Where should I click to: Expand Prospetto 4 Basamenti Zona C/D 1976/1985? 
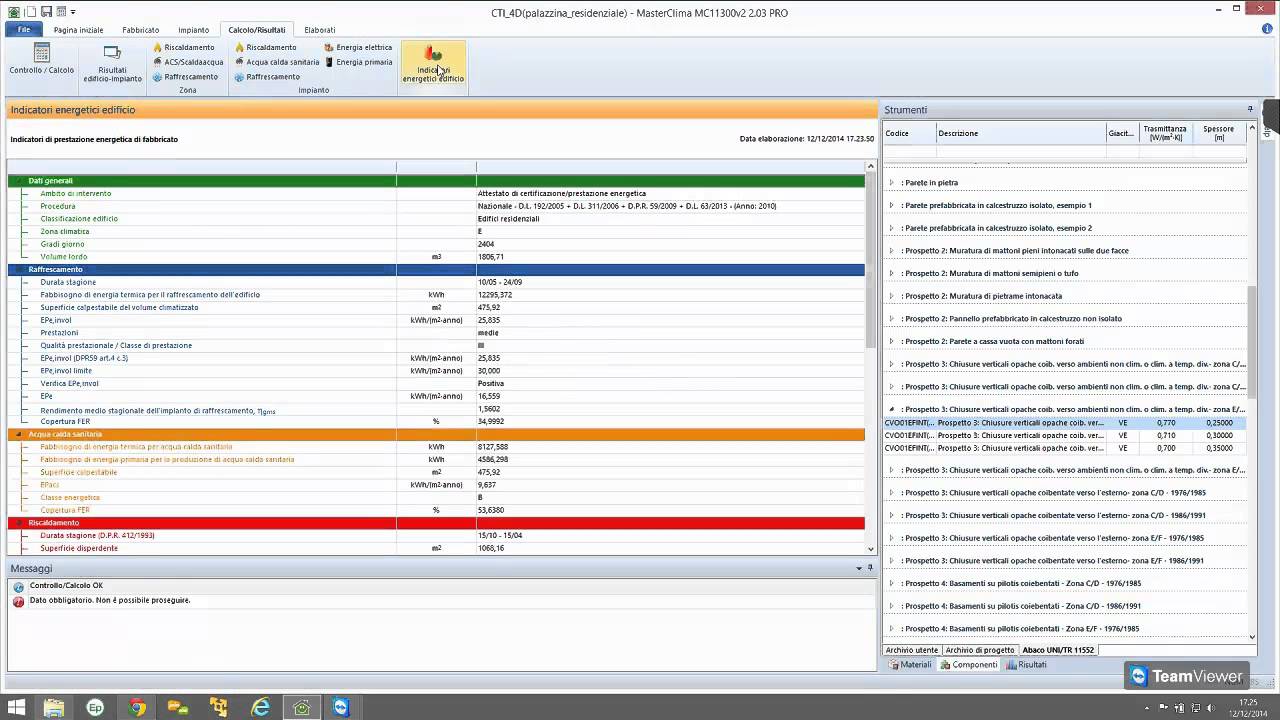click(891, 583)
